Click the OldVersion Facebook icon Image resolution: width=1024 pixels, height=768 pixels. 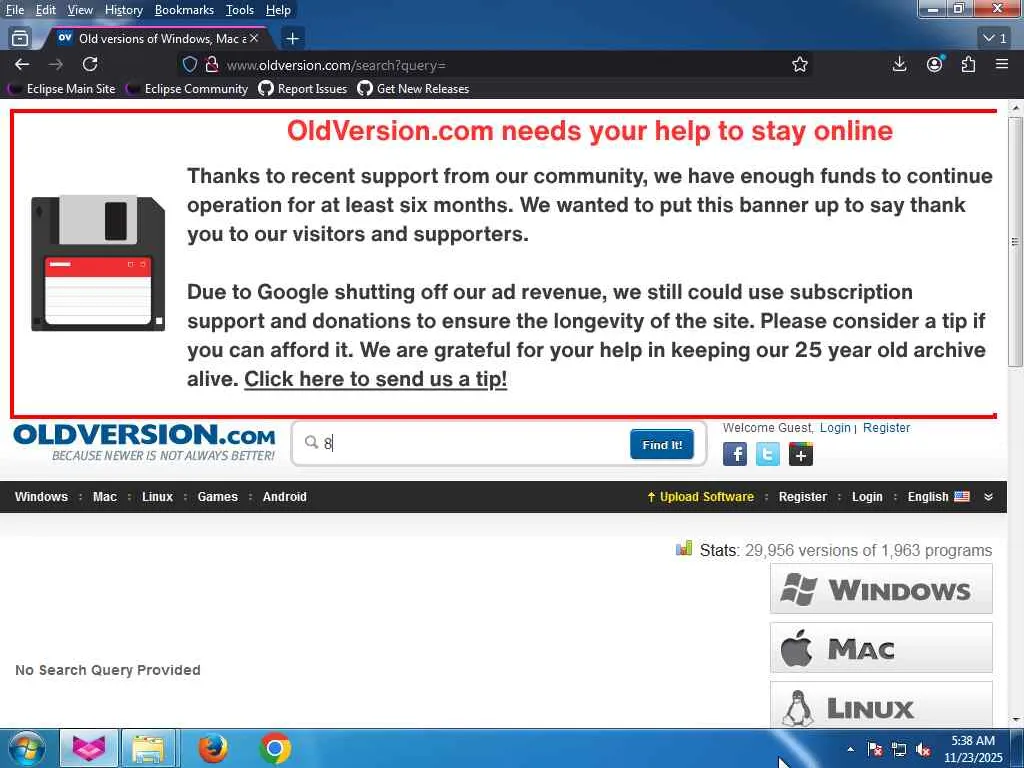point(735,454)
